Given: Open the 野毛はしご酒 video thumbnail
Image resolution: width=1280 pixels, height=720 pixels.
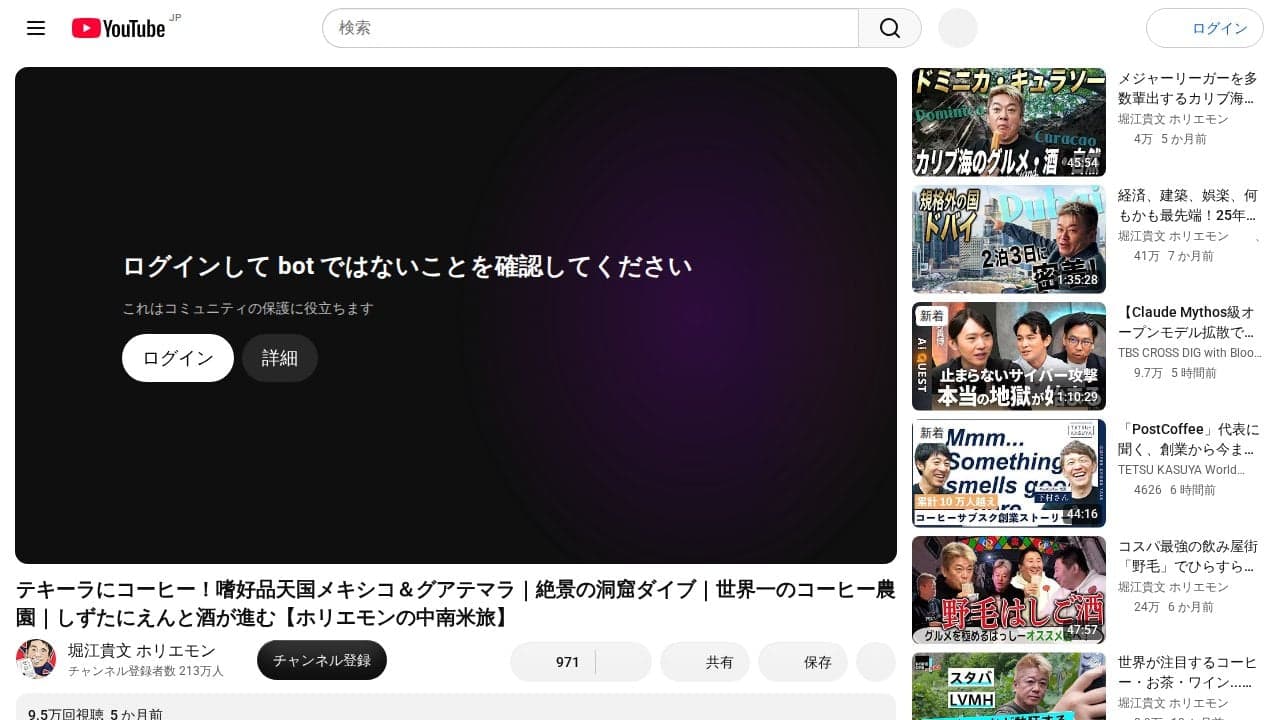Looking at the screenshot, I should click(1009, 590).
